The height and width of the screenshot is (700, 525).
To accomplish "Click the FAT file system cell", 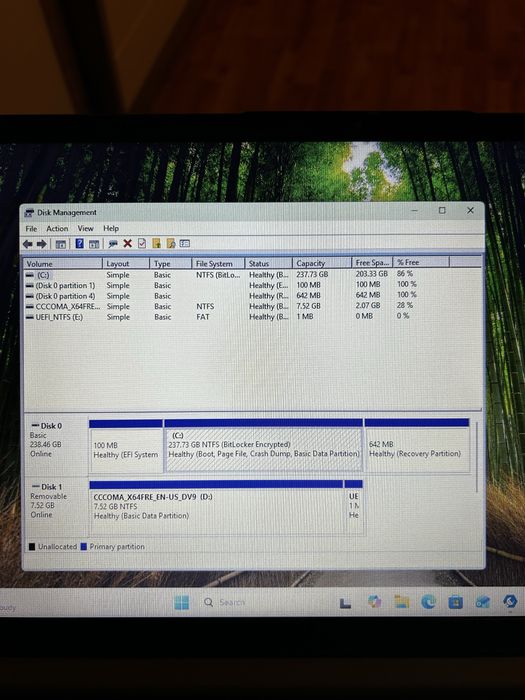I will tap(203, 317).
